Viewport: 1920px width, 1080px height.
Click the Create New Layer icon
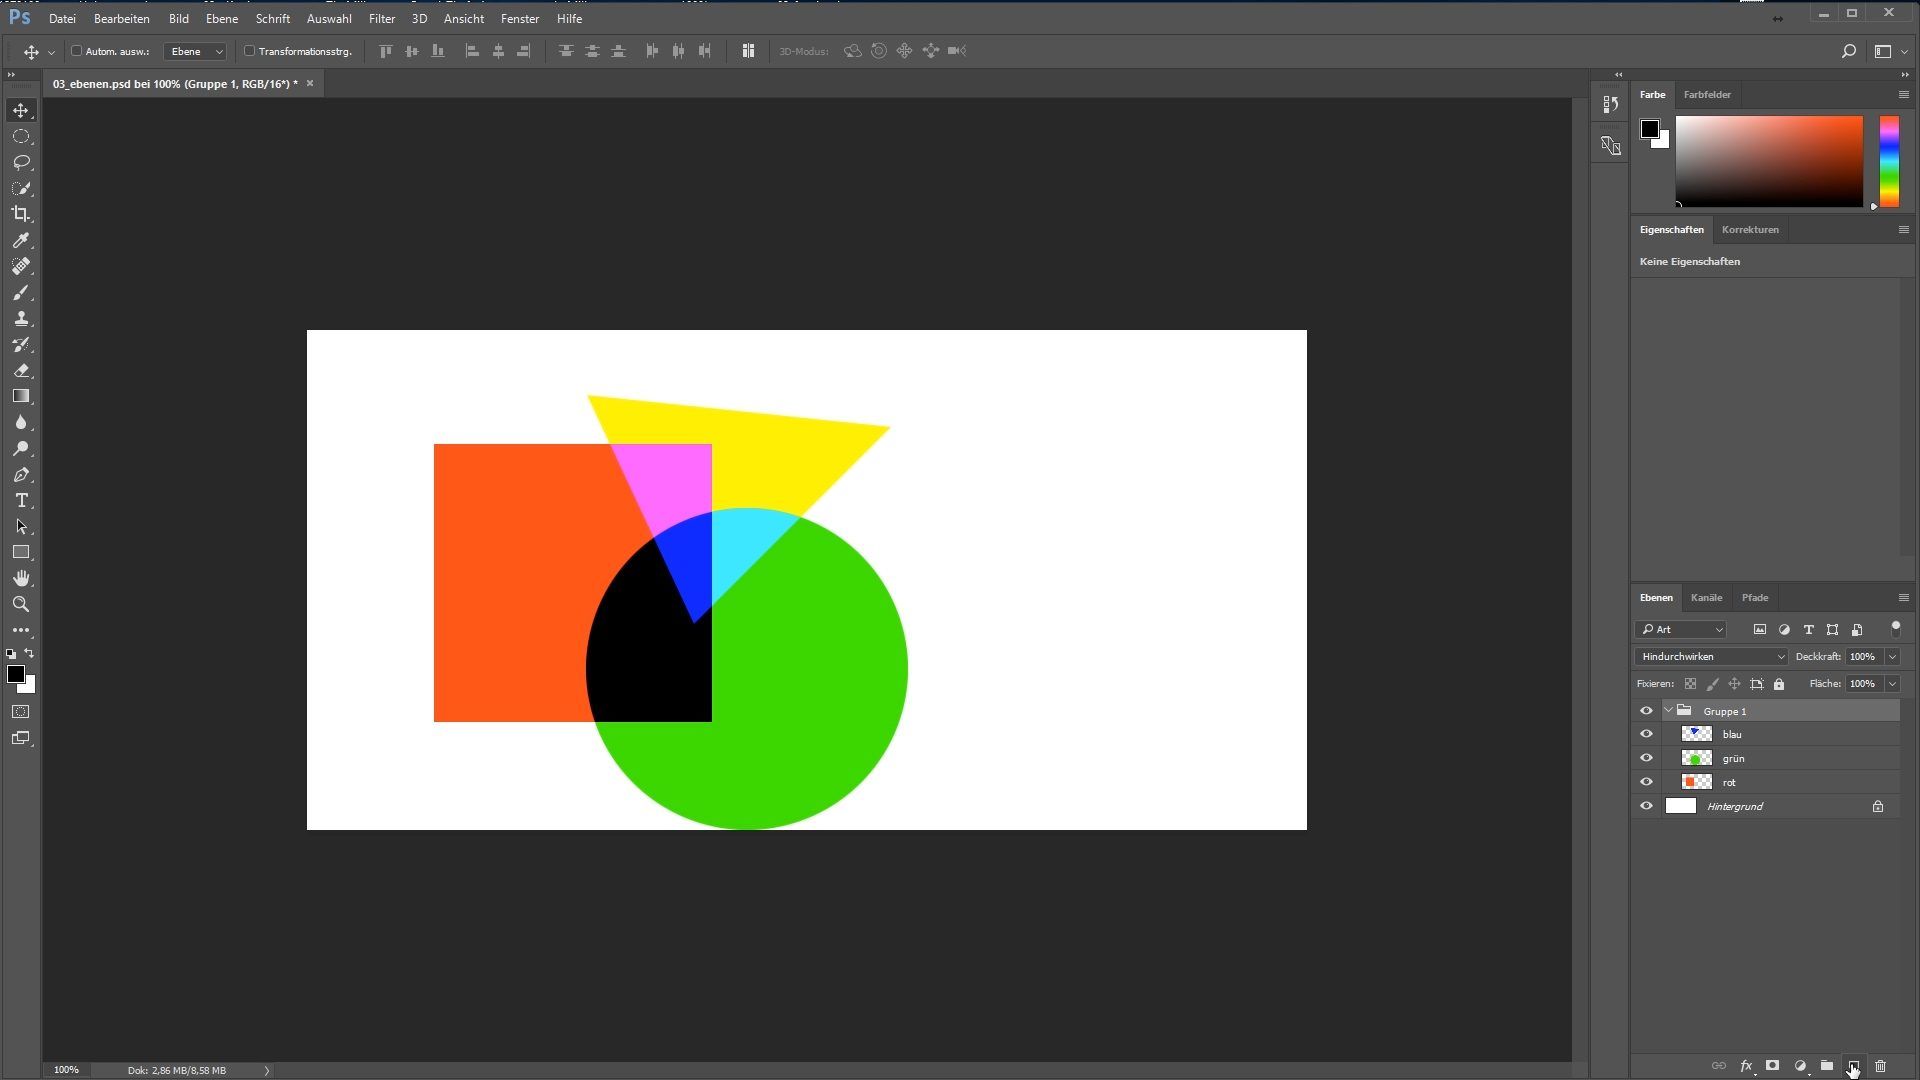pos(1853,1065)
